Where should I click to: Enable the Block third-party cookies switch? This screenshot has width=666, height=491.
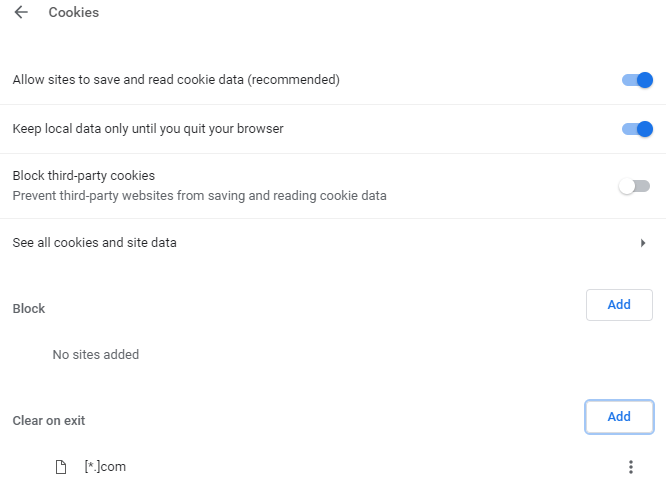[634, 186]
